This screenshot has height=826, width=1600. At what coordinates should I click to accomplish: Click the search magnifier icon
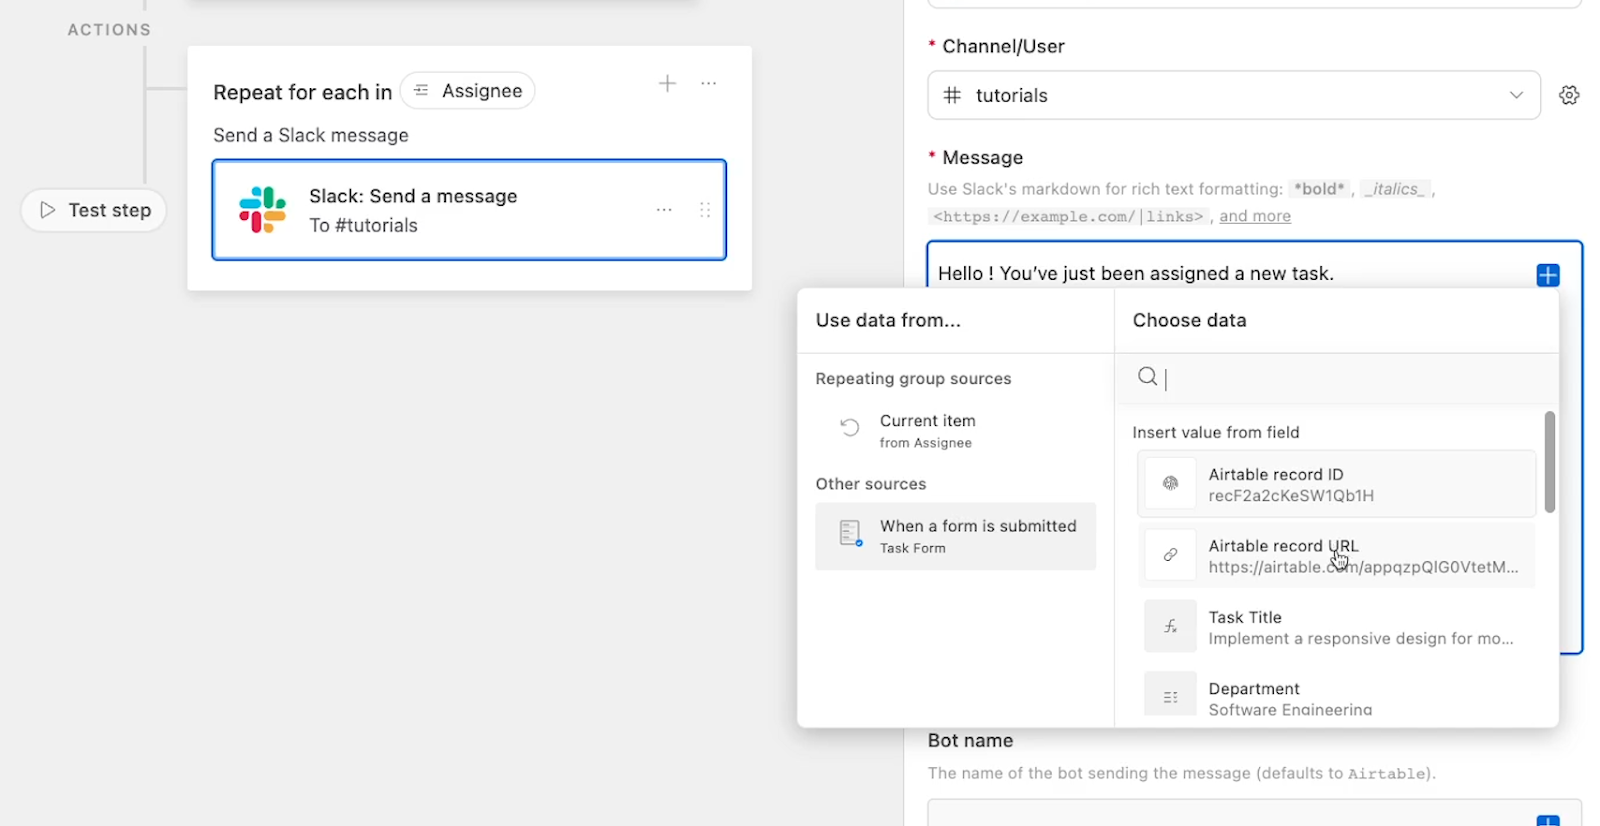(x=1148, y=377)
